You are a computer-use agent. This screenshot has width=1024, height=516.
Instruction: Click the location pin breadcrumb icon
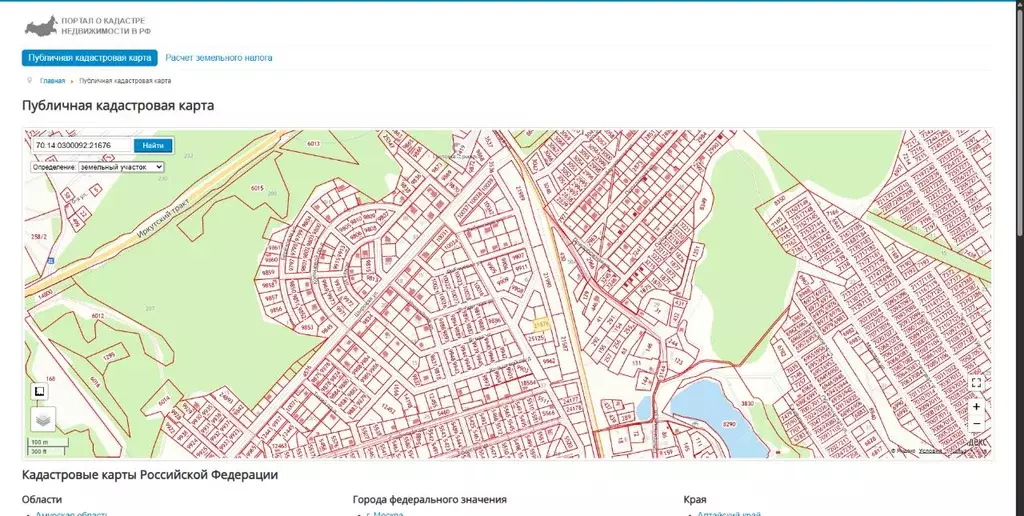(x=29, y=81)
